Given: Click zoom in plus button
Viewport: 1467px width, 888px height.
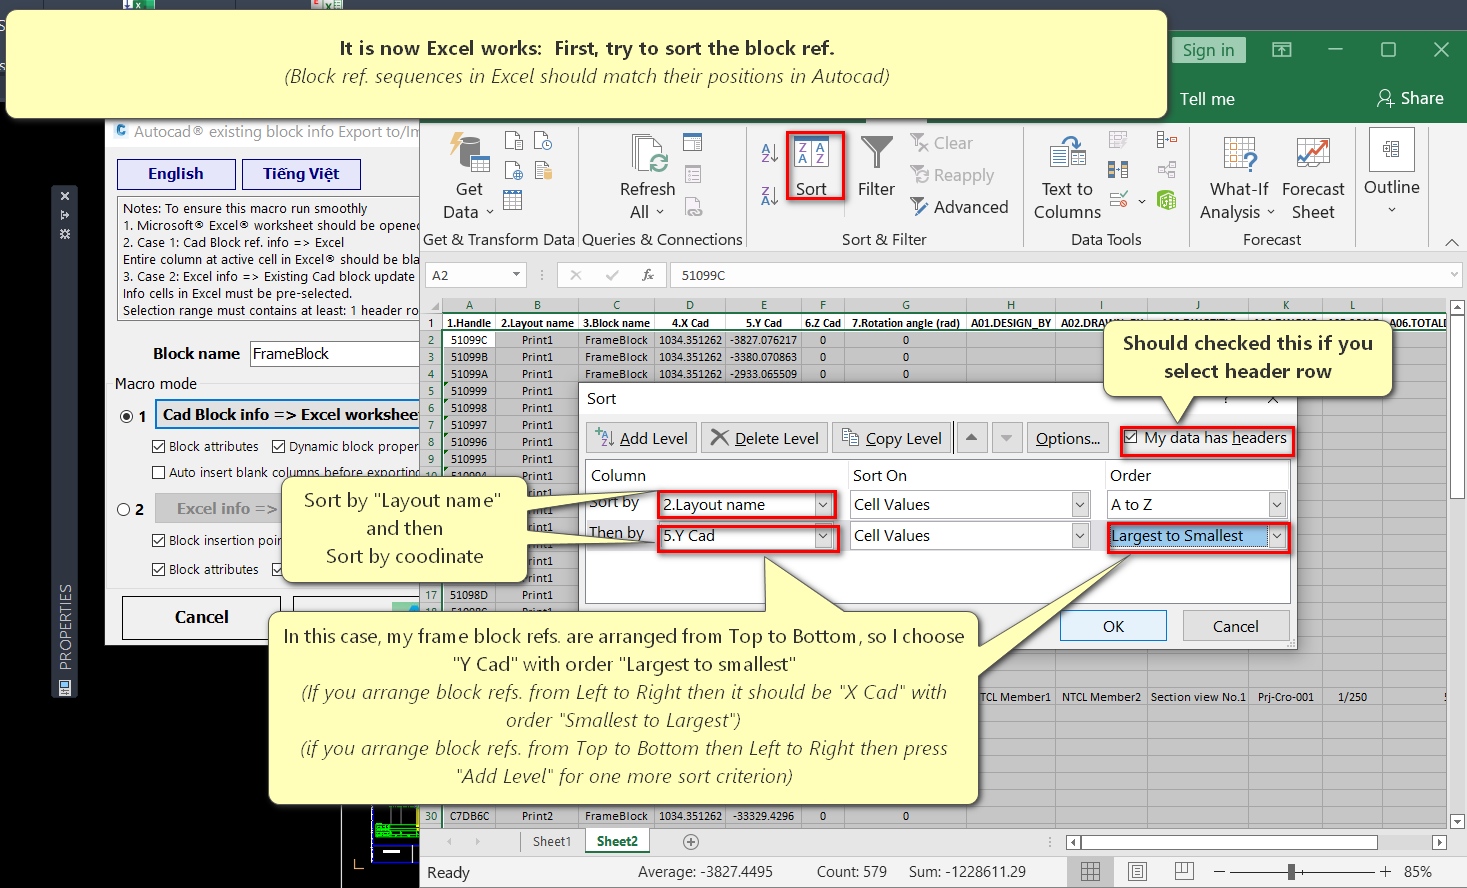Looking at the screenshot, I should coord(1385,872).
